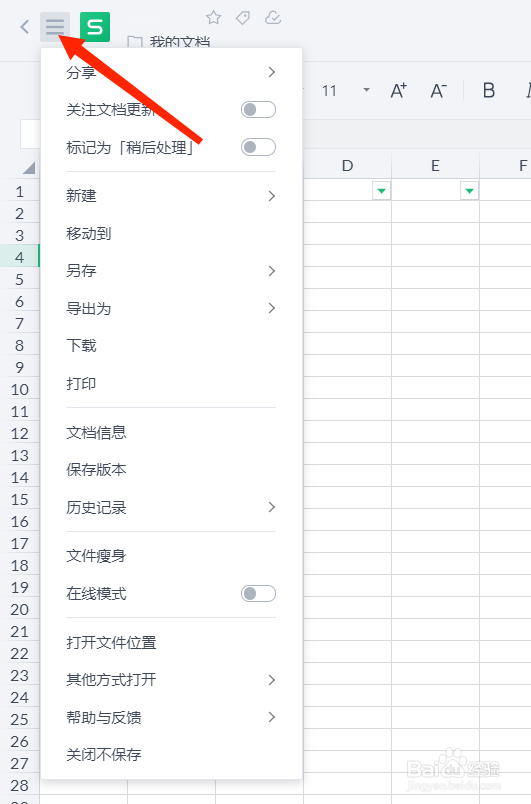The width and height of the screenshot is (531, 804).
Task: Decrease font size with A- icon
Action: pyautogui.click(x=438, y=91)
